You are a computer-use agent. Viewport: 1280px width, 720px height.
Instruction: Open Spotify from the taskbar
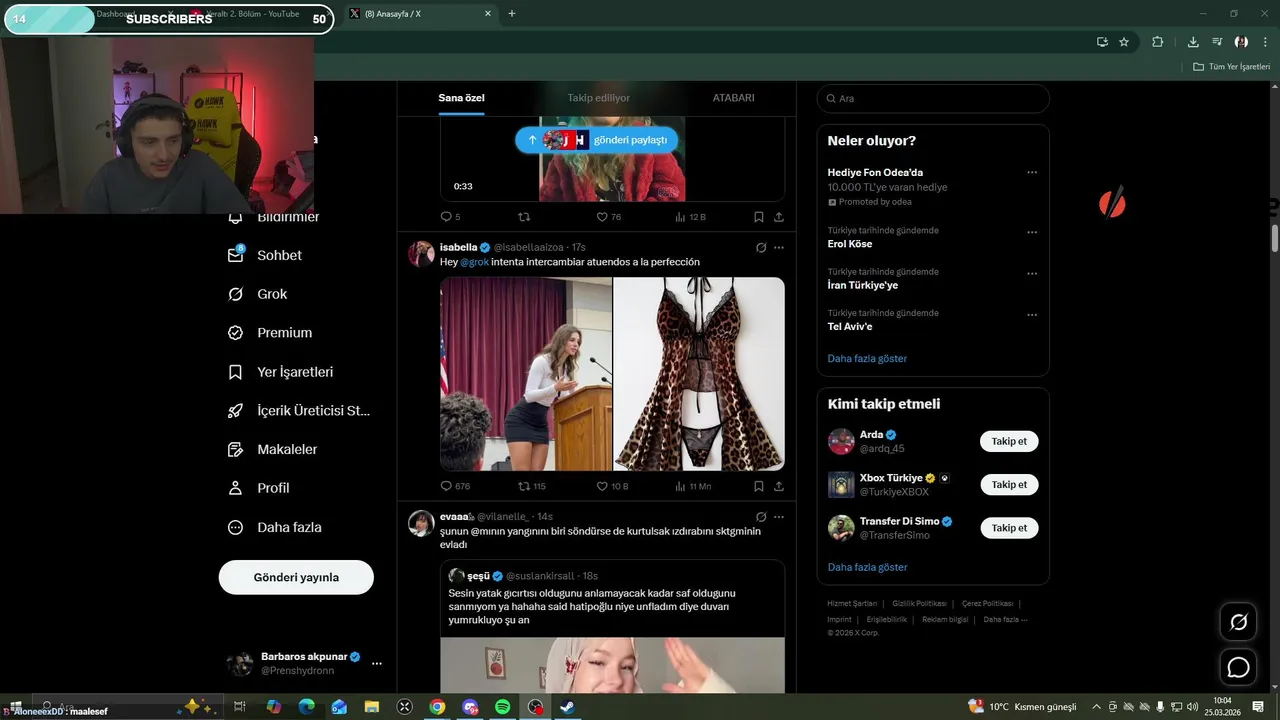coord(503,707)
